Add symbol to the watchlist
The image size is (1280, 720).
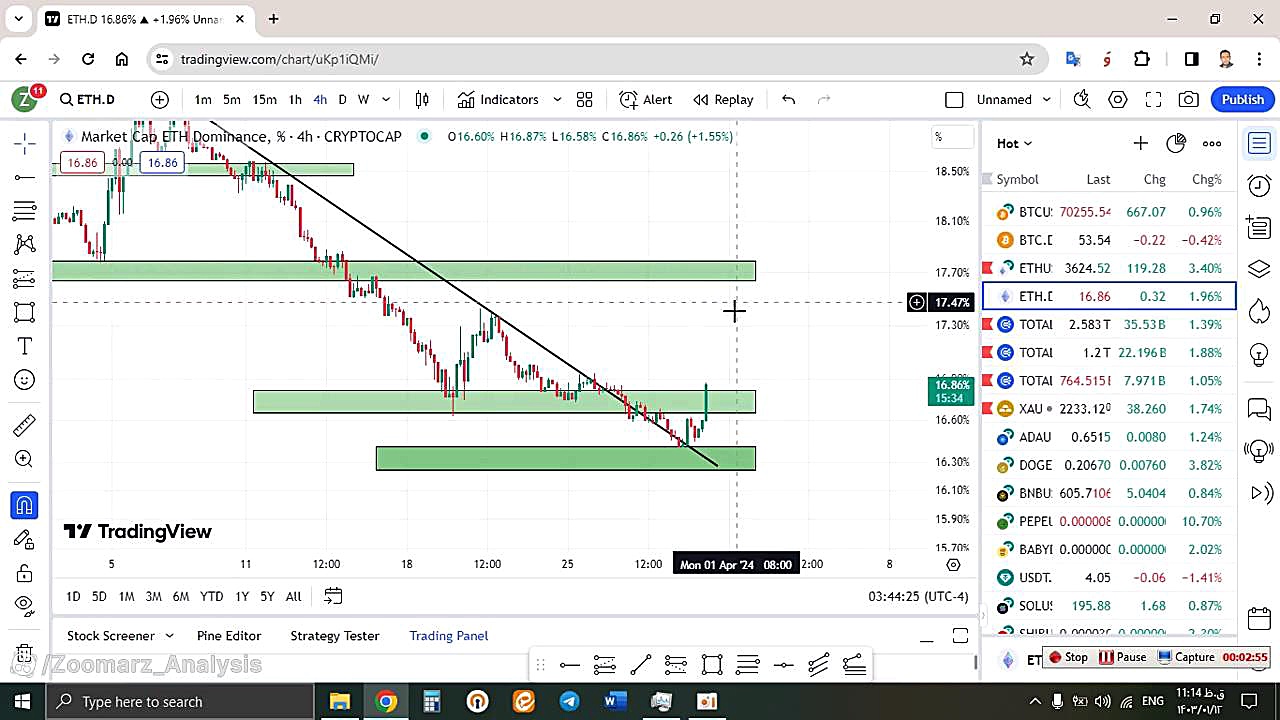(1140, 143)
